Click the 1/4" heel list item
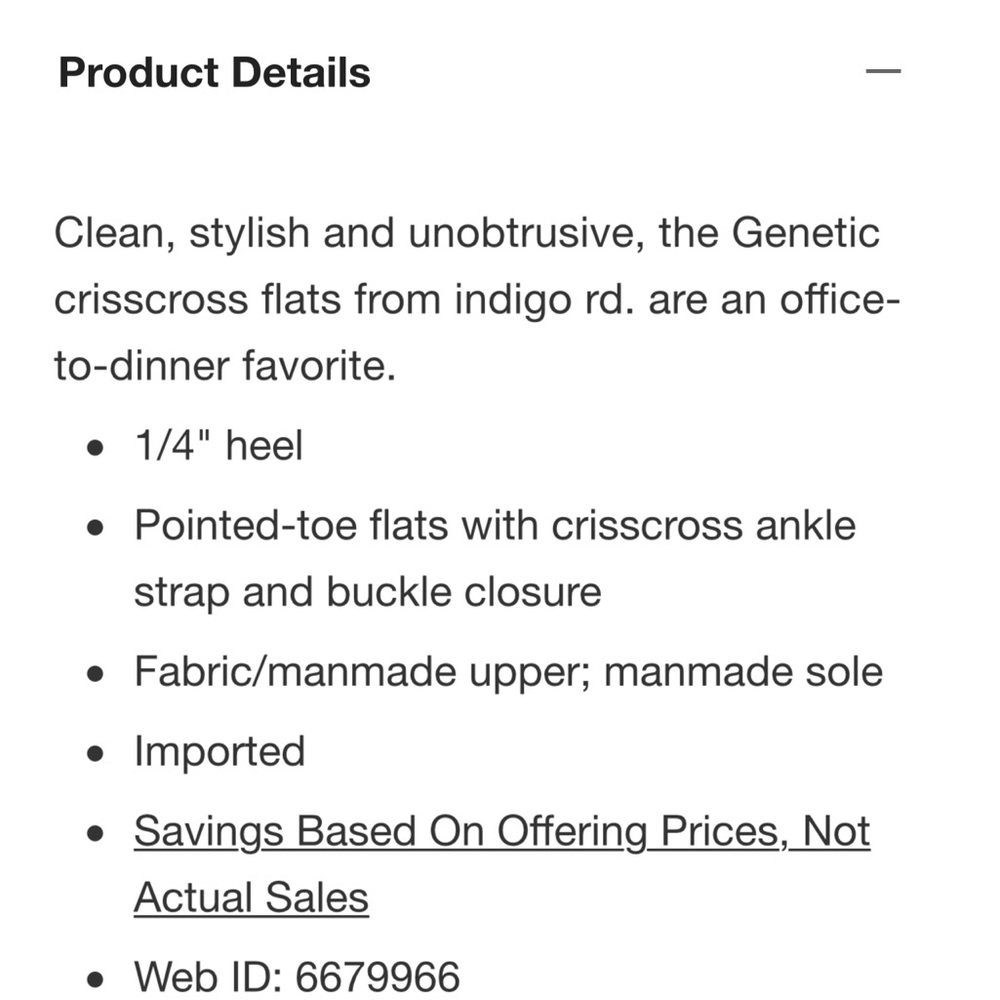Viewport: 1000px width, 1000px height. click(218, 445)
